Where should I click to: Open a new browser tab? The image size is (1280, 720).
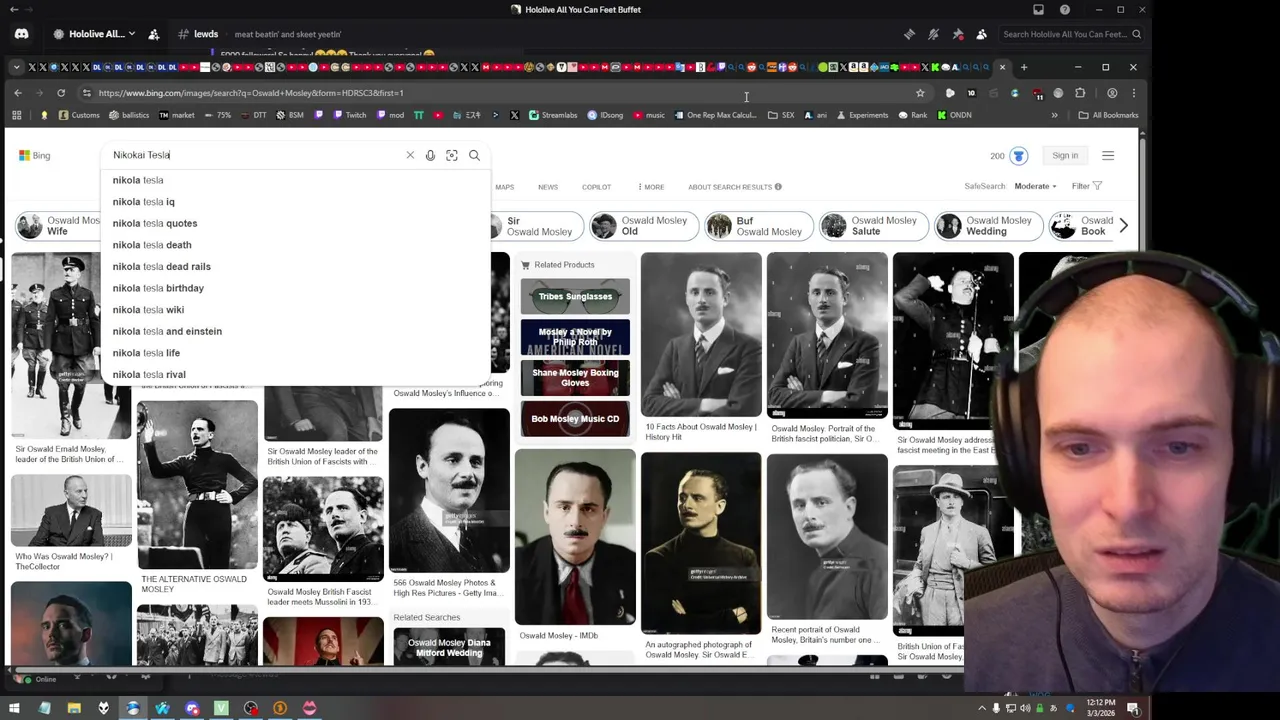click(x=1024, y=67)
